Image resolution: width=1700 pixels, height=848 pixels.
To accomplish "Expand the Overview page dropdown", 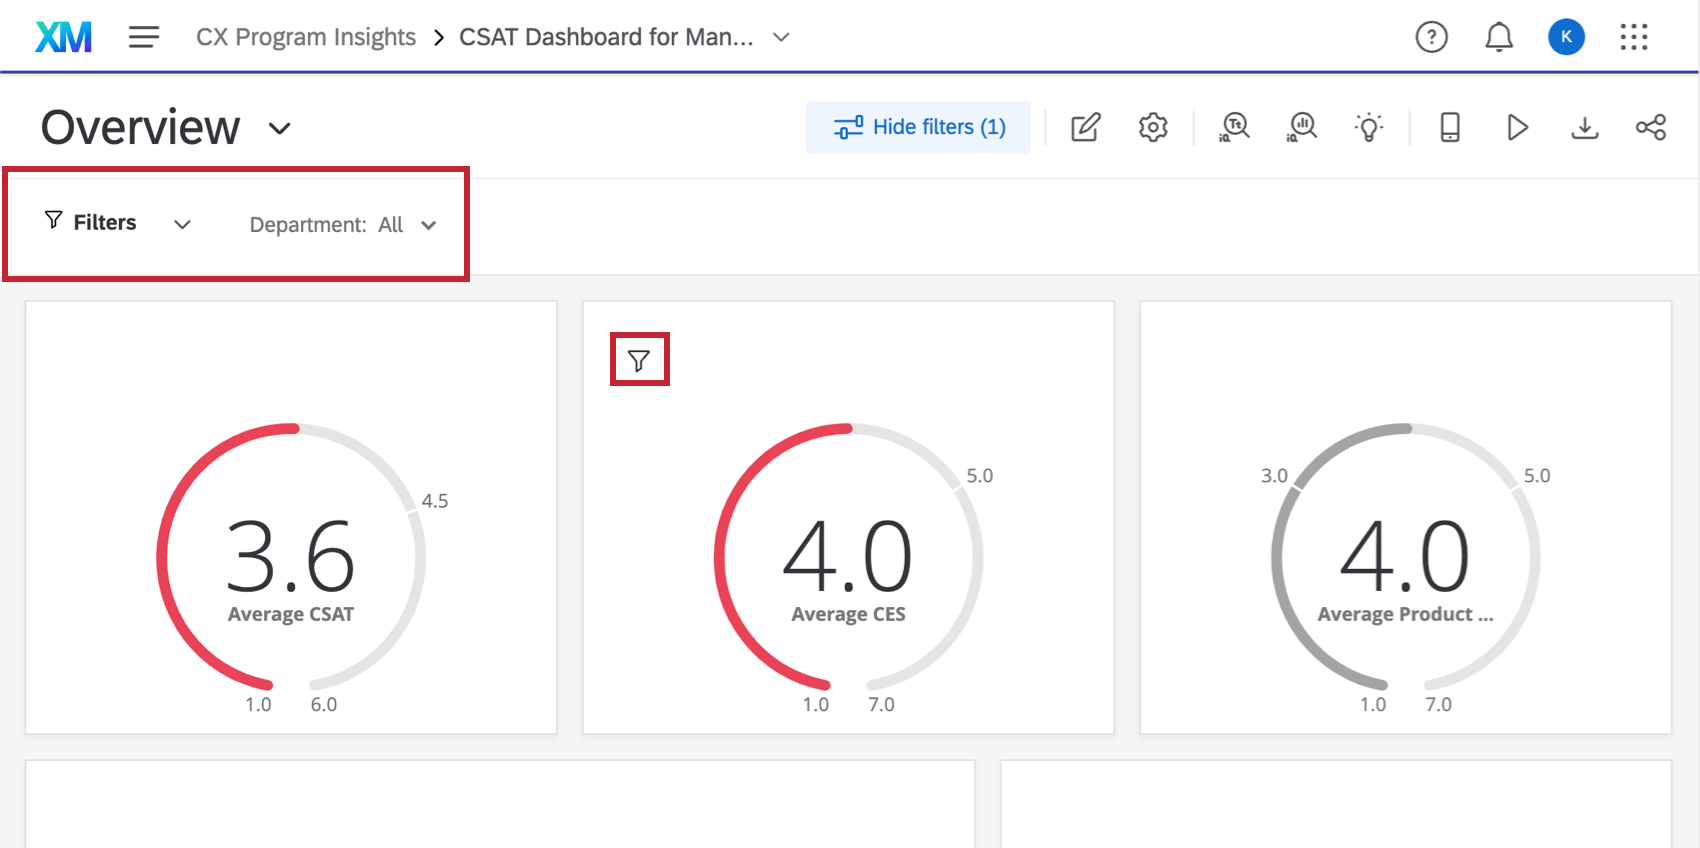I will [x=280, y=128].
